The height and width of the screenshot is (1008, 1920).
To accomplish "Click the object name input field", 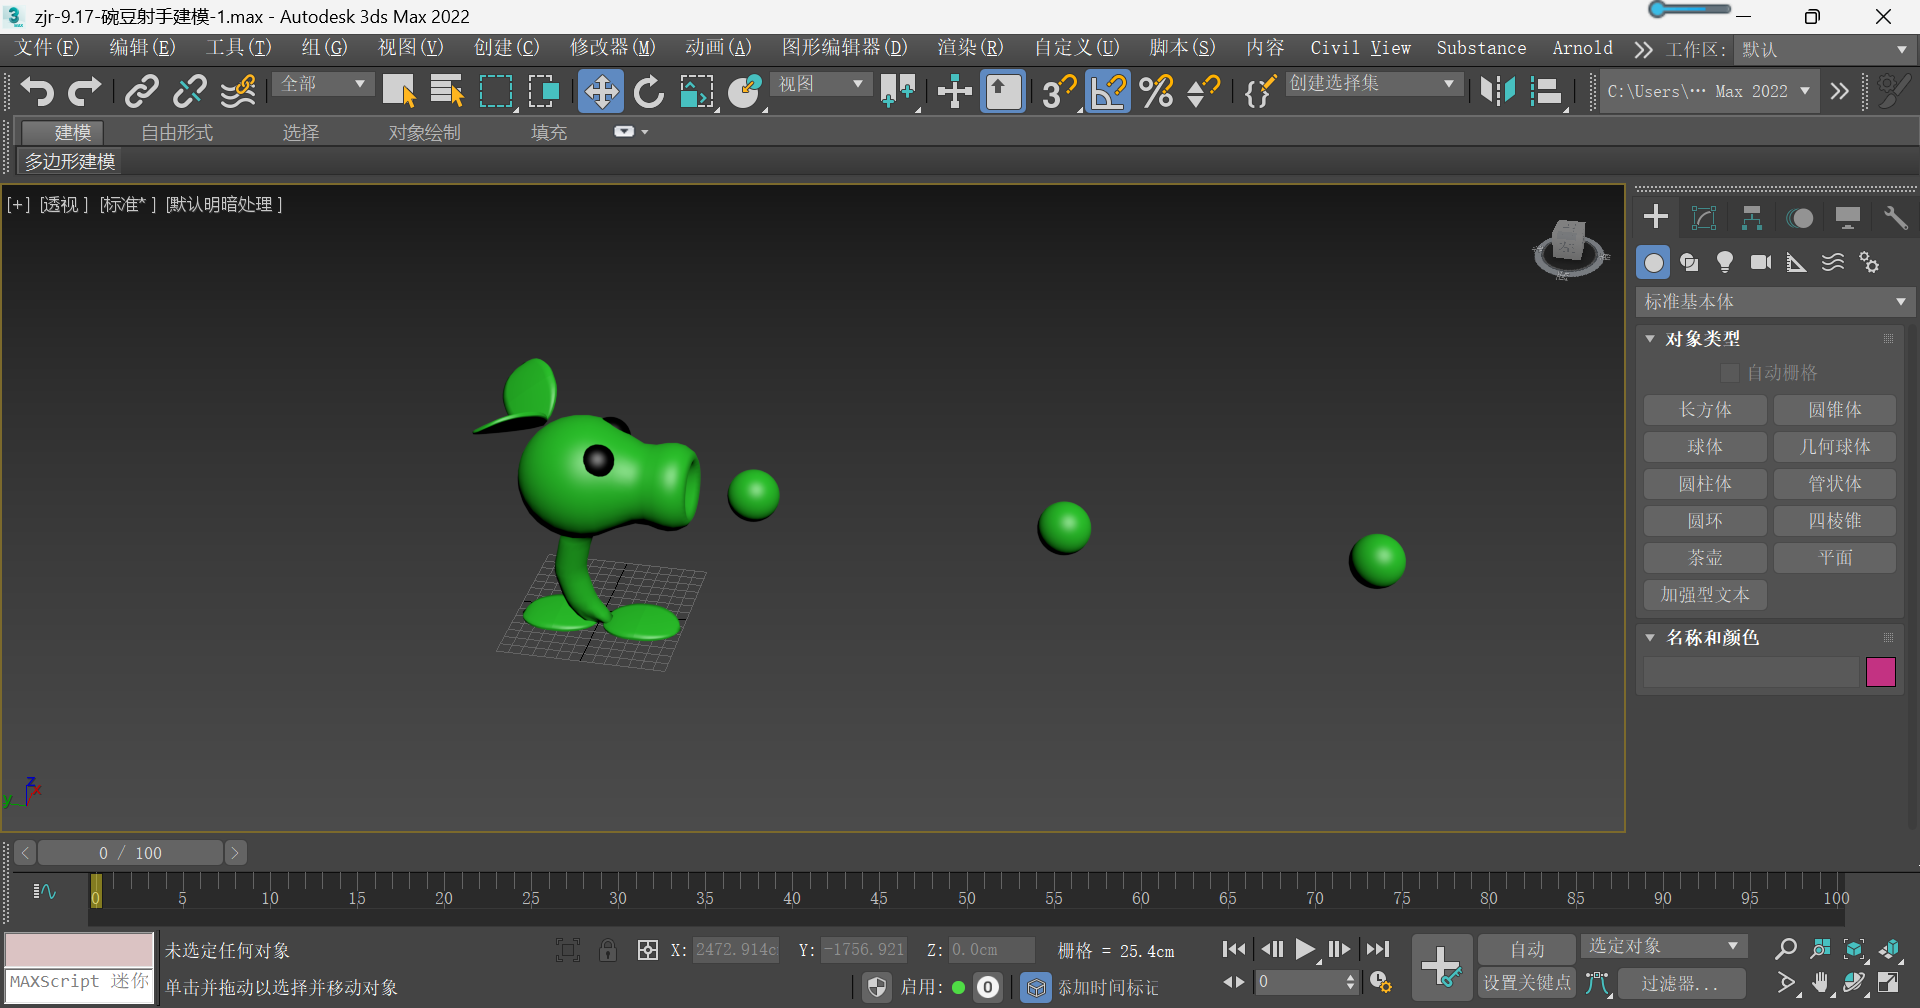I will coord(1751,672).
